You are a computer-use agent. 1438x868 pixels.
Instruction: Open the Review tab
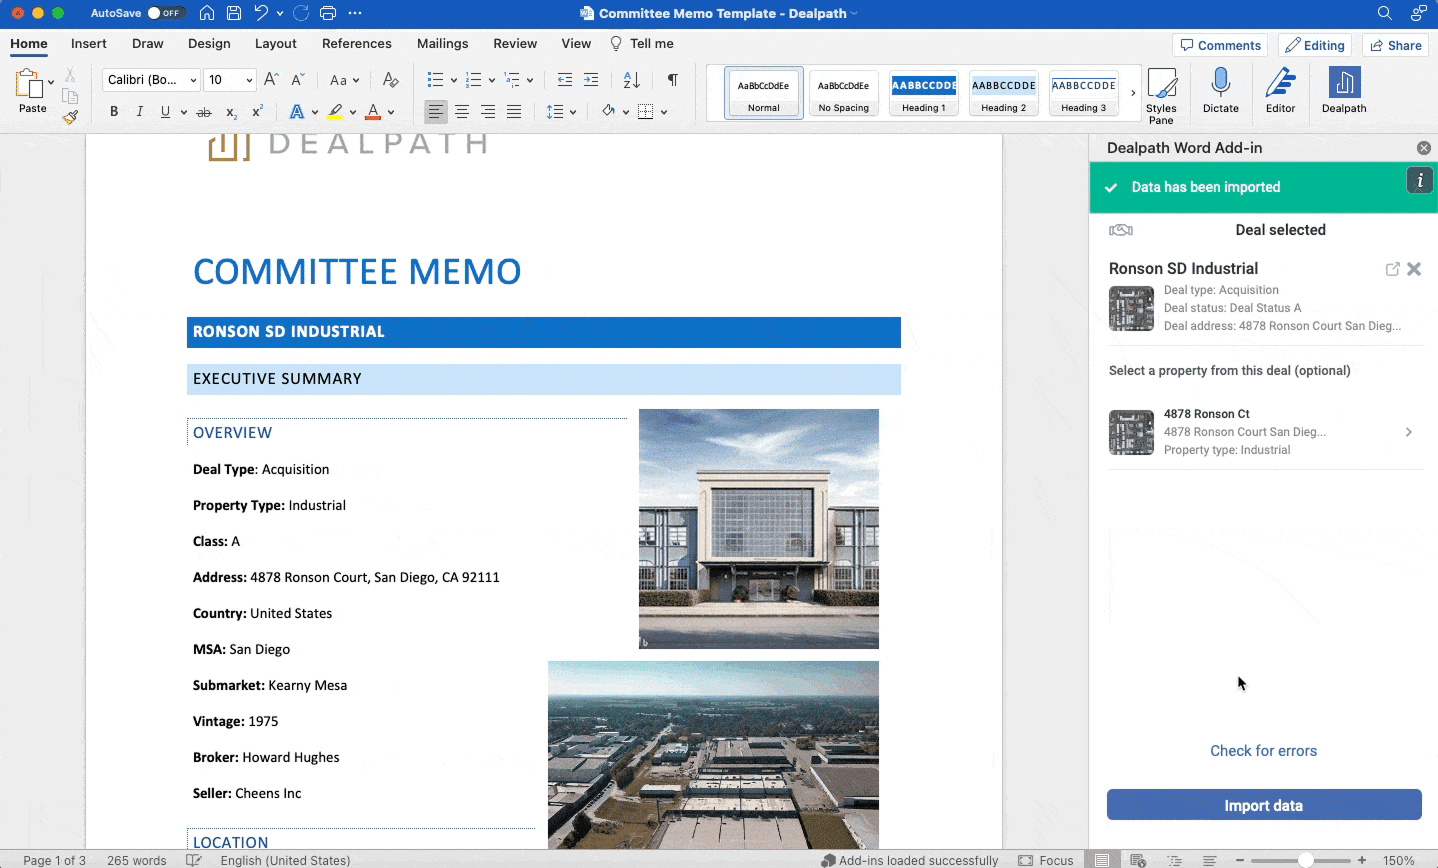point(515,43)
